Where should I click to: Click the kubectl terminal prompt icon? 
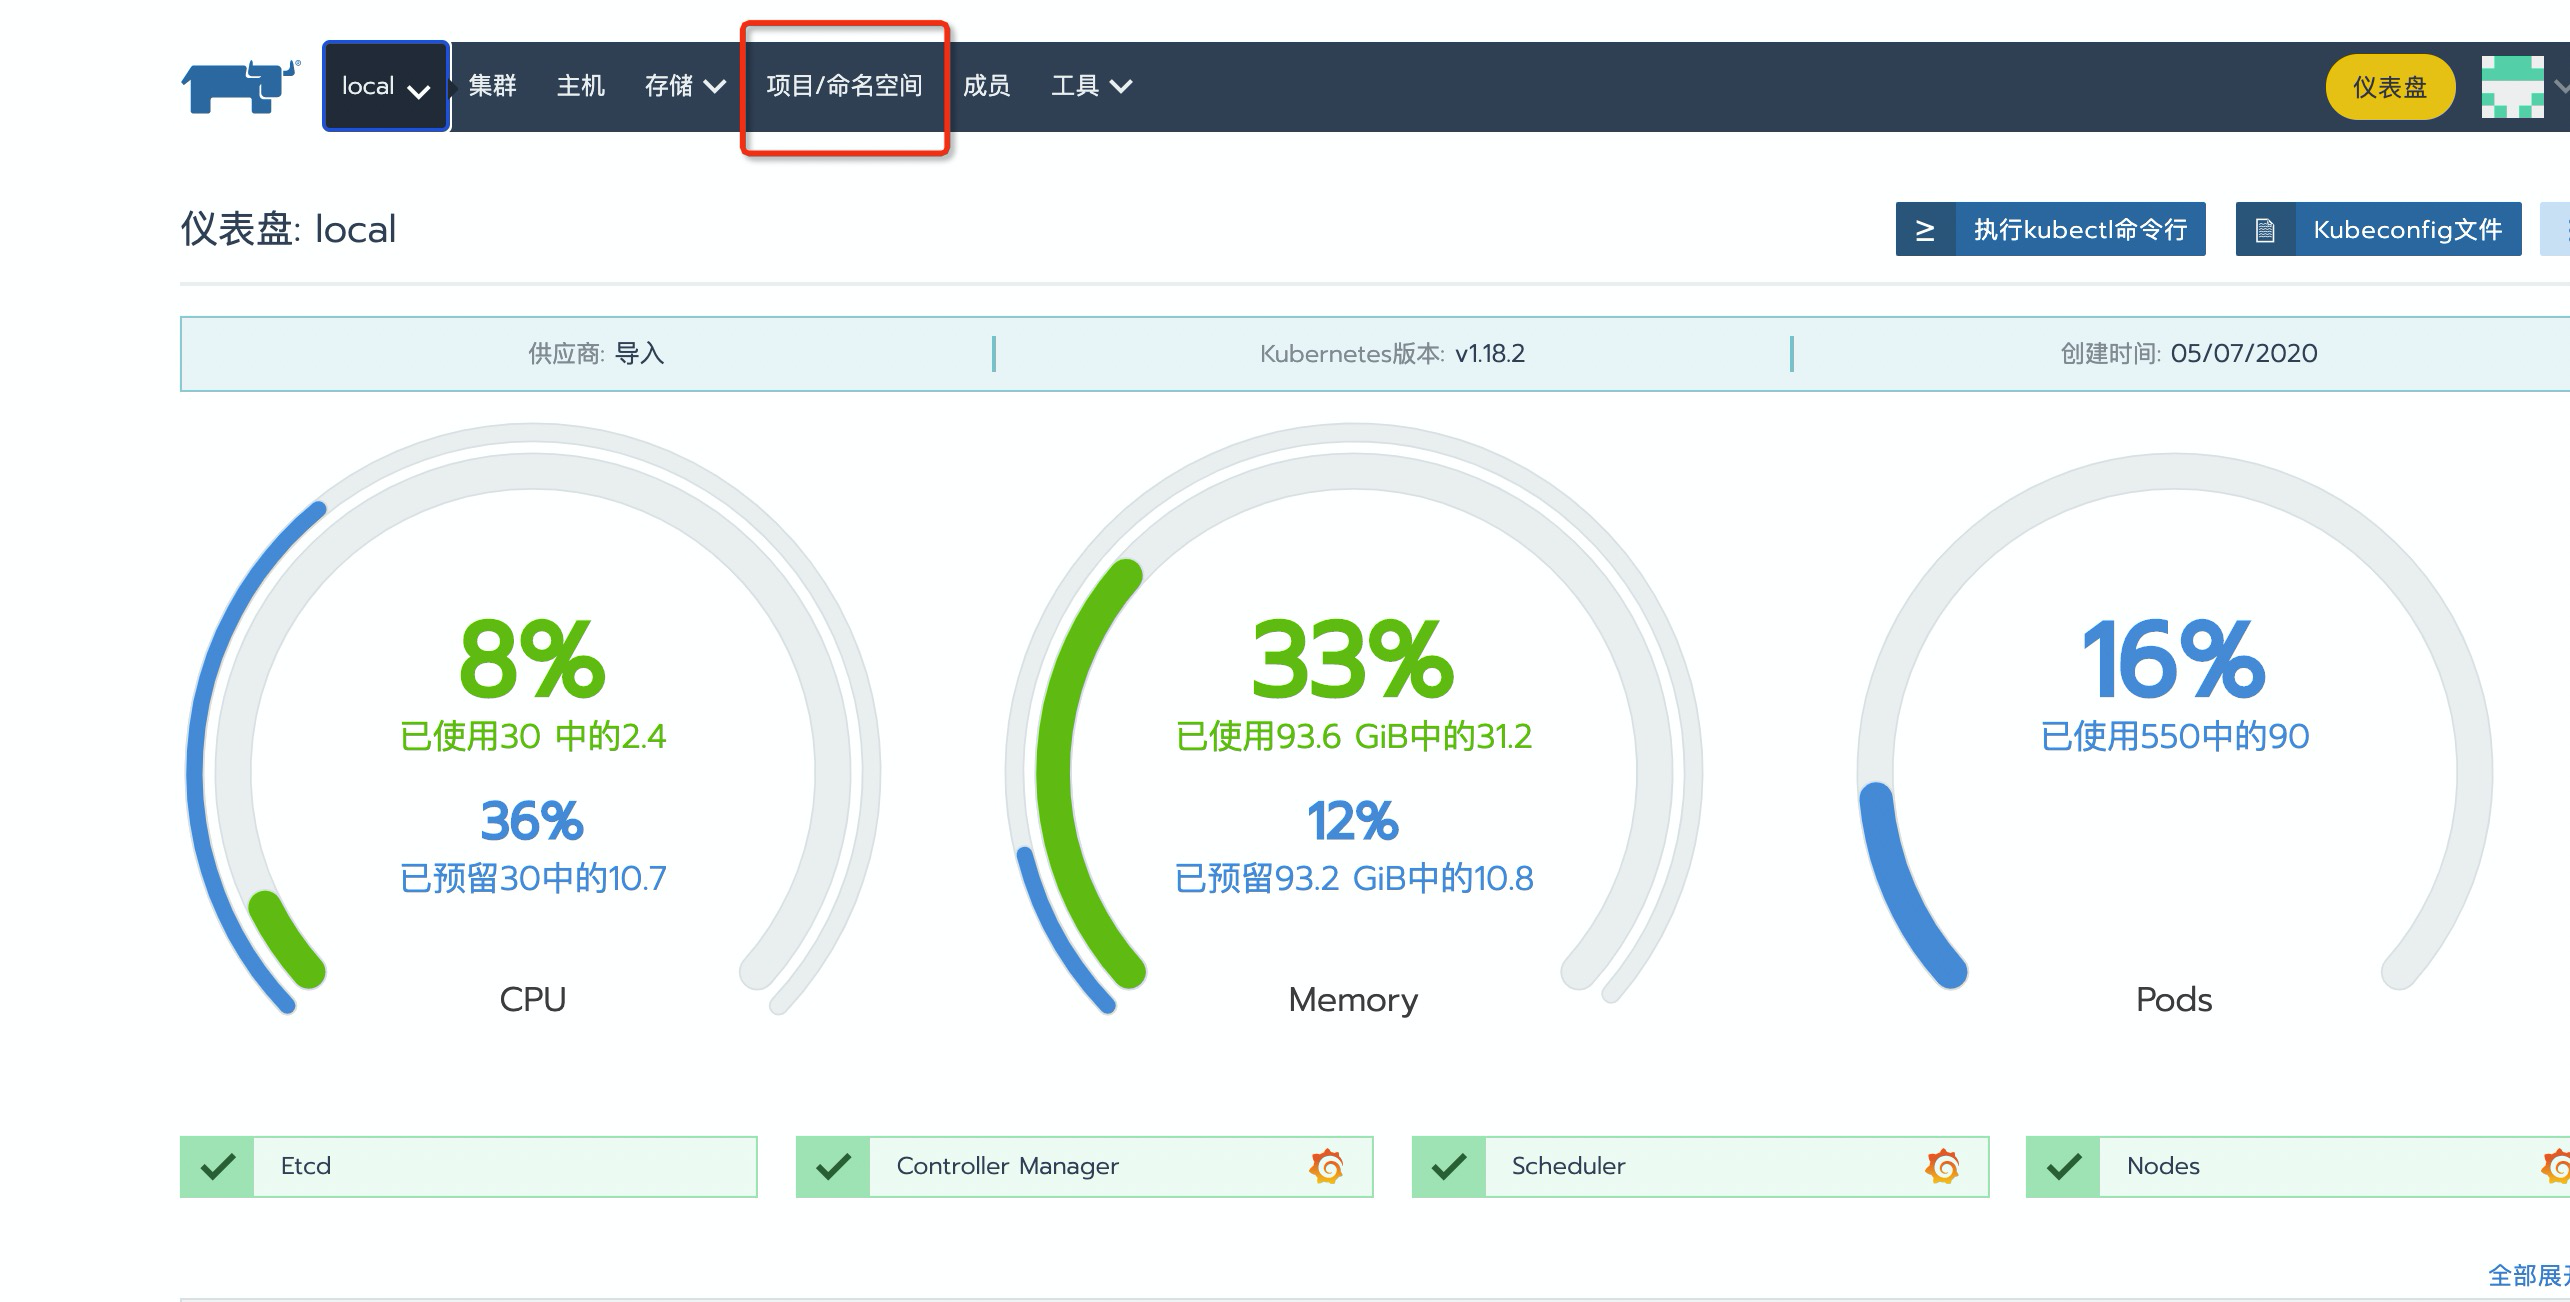[x=1925, y=230]
